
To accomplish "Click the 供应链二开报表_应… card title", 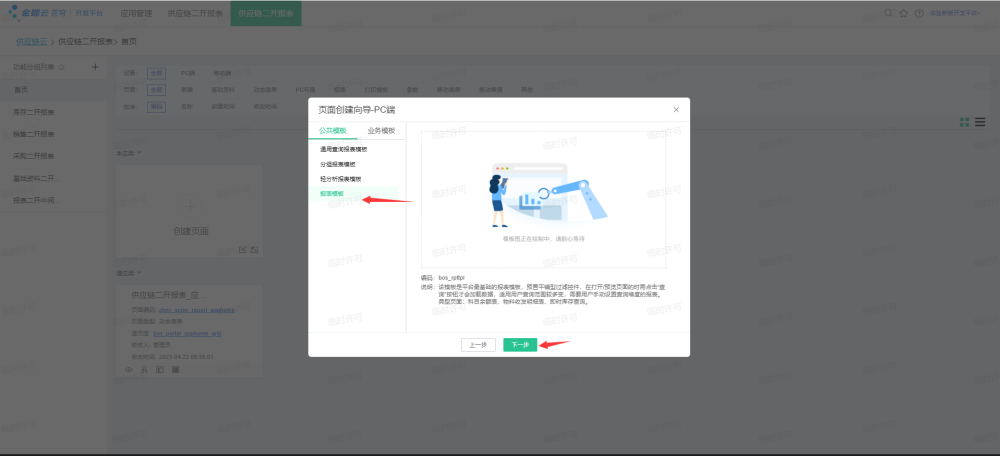I will pyautogui.click(x=168, y=295).
